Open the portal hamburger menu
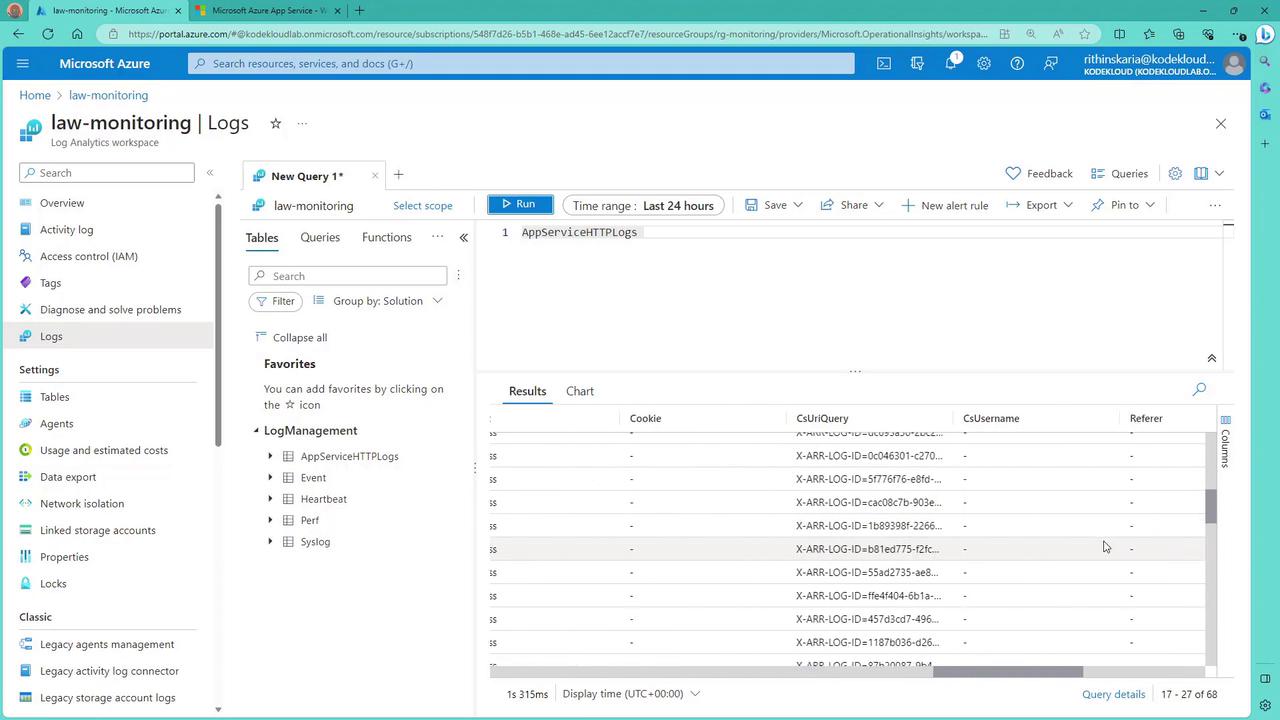The image size is (1280, 720). pos(23,63)
